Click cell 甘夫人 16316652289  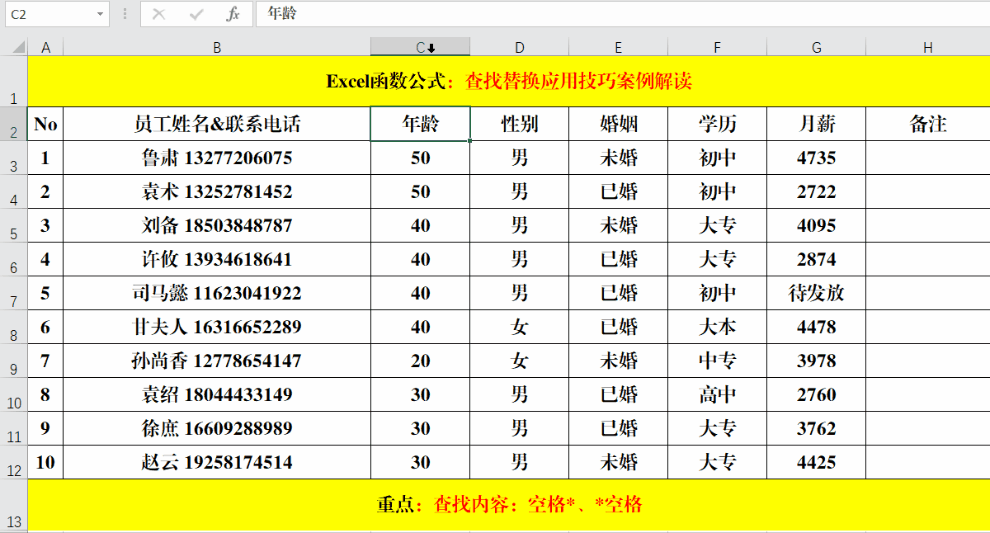coord(217,327)
